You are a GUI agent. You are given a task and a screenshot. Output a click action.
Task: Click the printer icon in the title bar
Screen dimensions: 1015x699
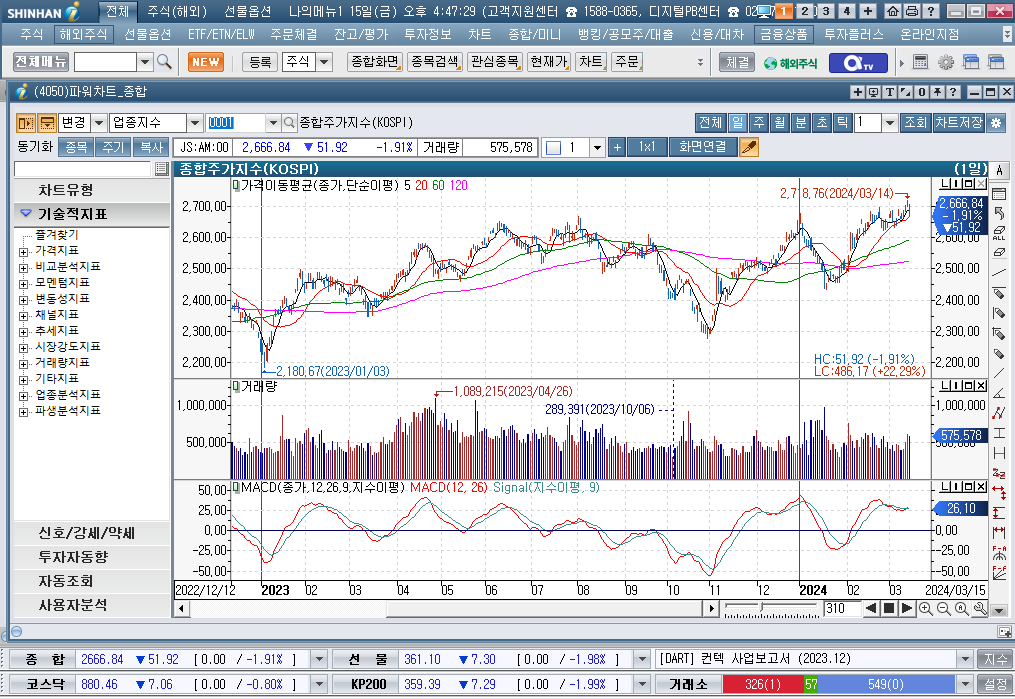coord(911,11)
